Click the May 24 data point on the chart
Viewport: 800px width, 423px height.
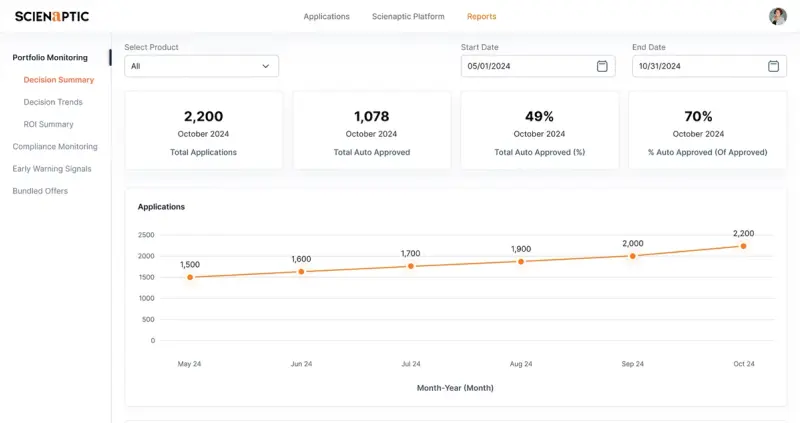[190, 277]
